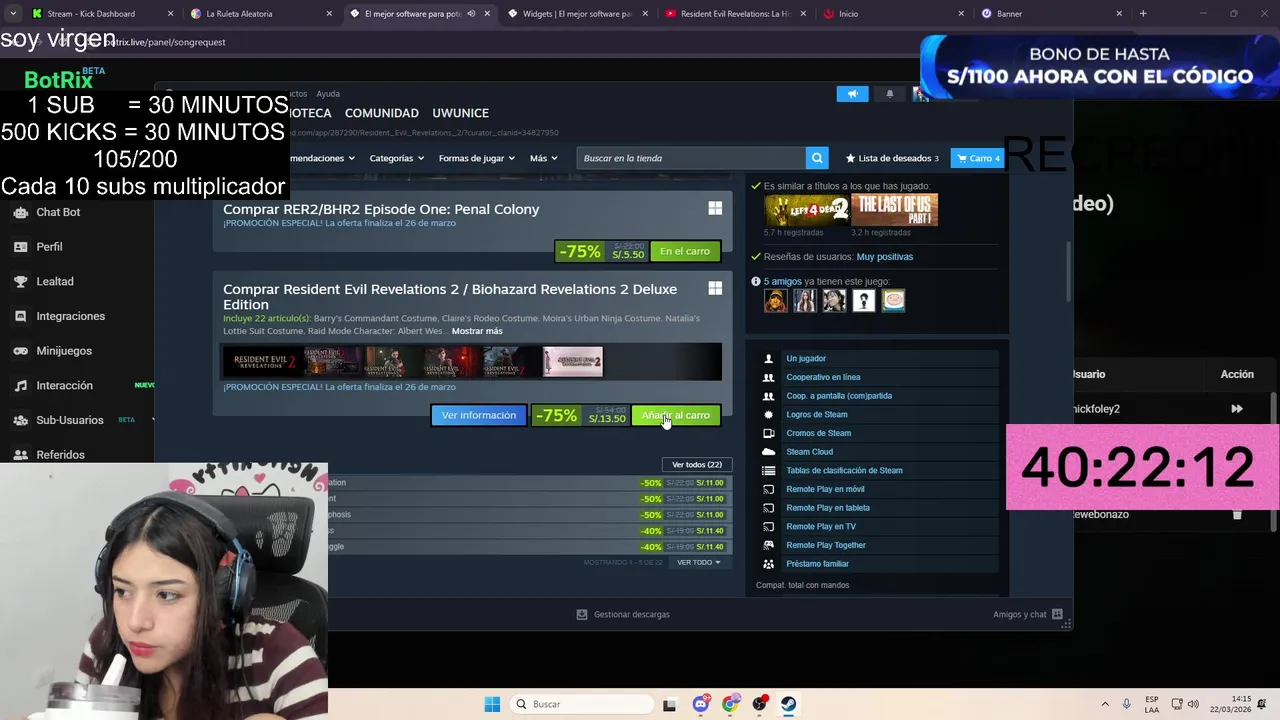Image resolution: width=1280 pixels, height=720 pixels.
Task: Expand the Formas de jugar dropdown
Action: [x=476, y=158]
